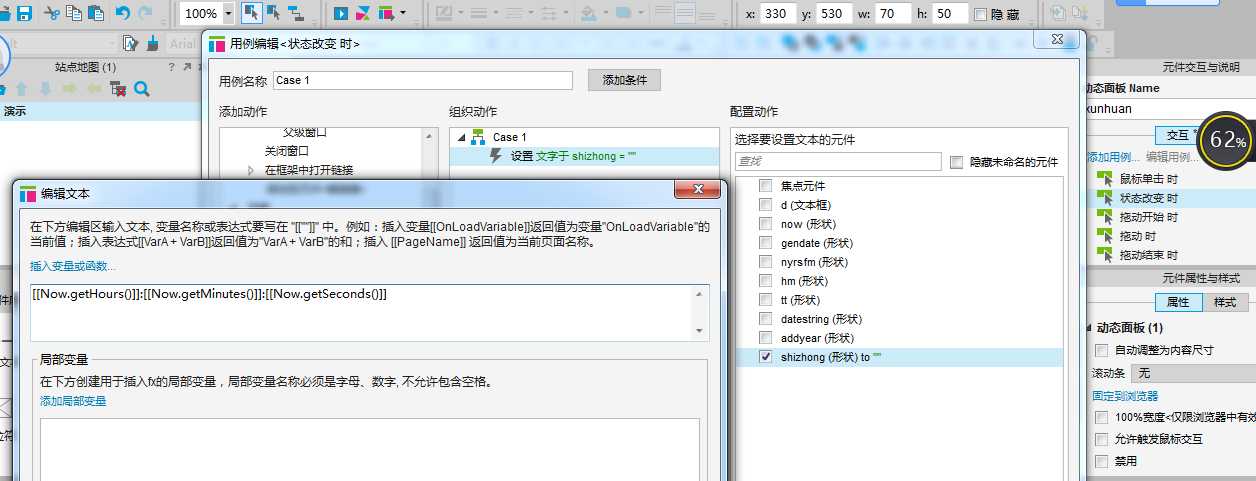The image size is (1256, 481).
Task: Click the AxShare publish icon
Action: pos(364,14)
